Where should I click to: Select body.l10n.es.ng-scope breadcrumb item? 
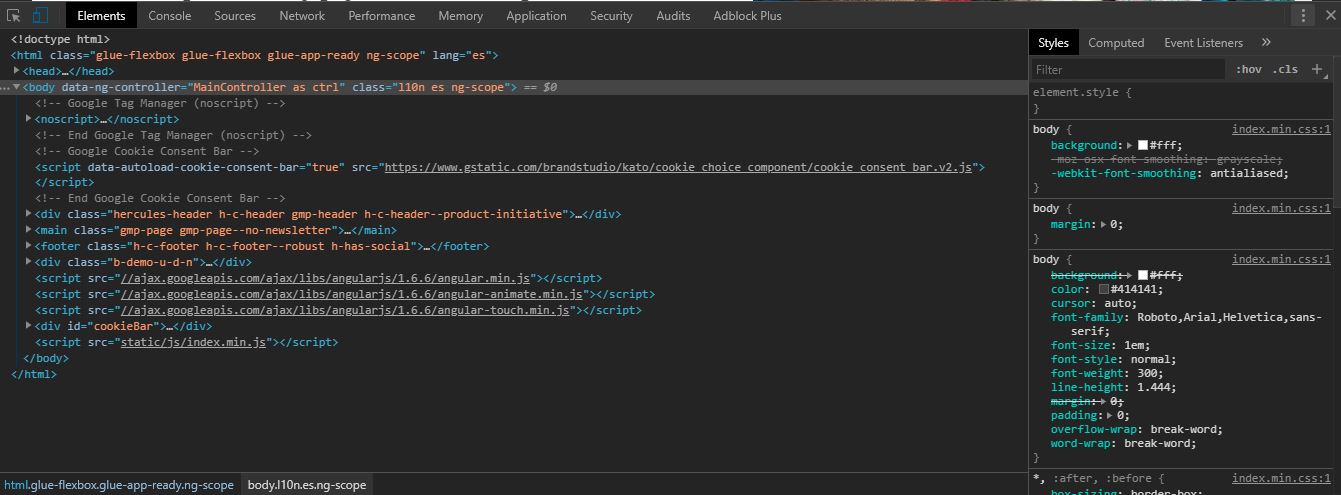pos(307,484)
